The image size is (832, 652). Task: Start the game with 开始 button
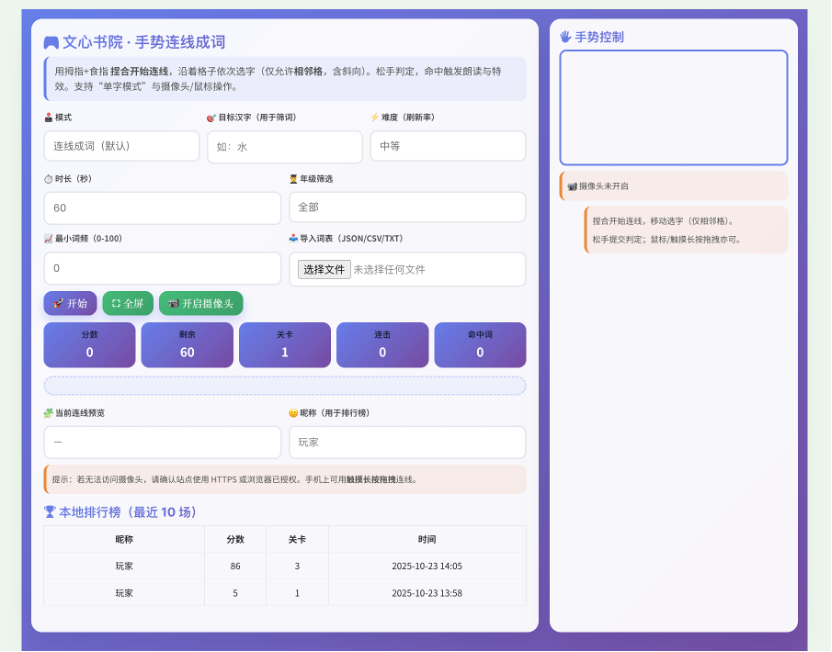[70, 303]
